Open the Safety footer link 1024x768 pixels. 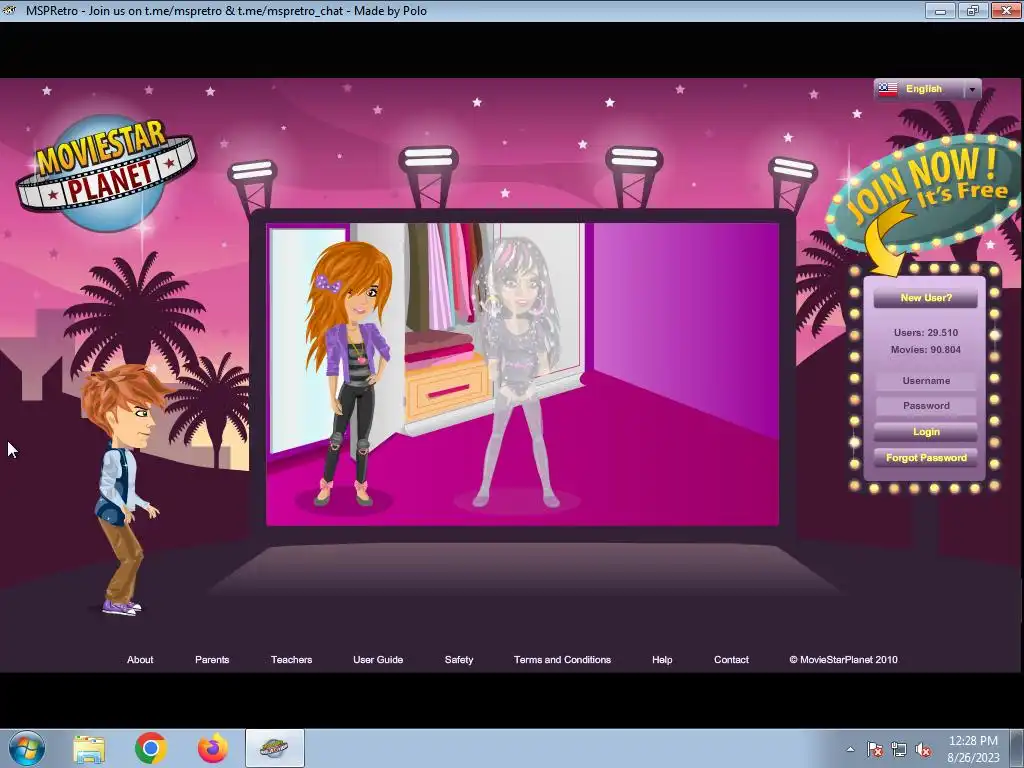458,660
